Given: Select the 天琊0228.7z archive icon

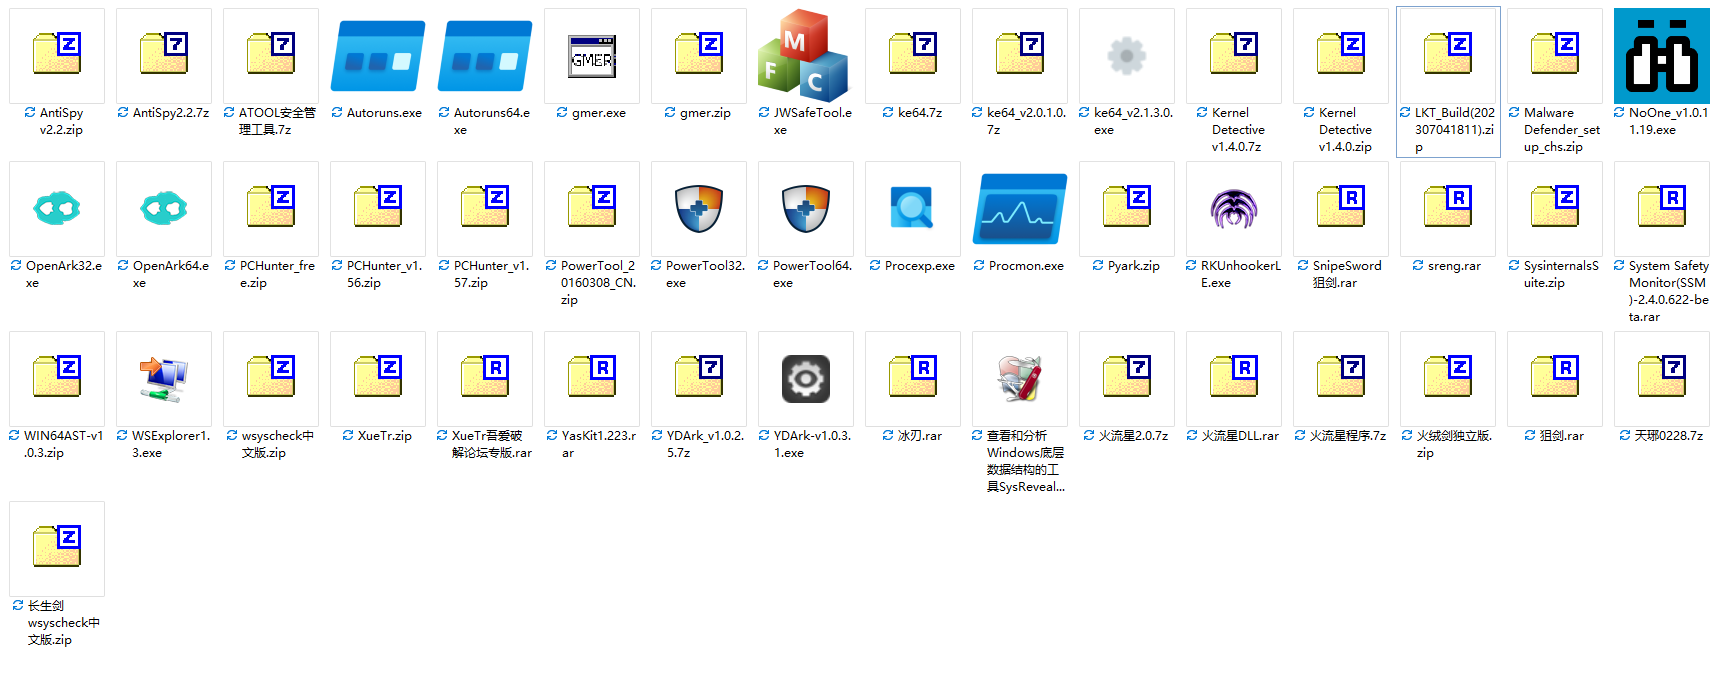Looking at the screenshot, I should pos(1662,379).
